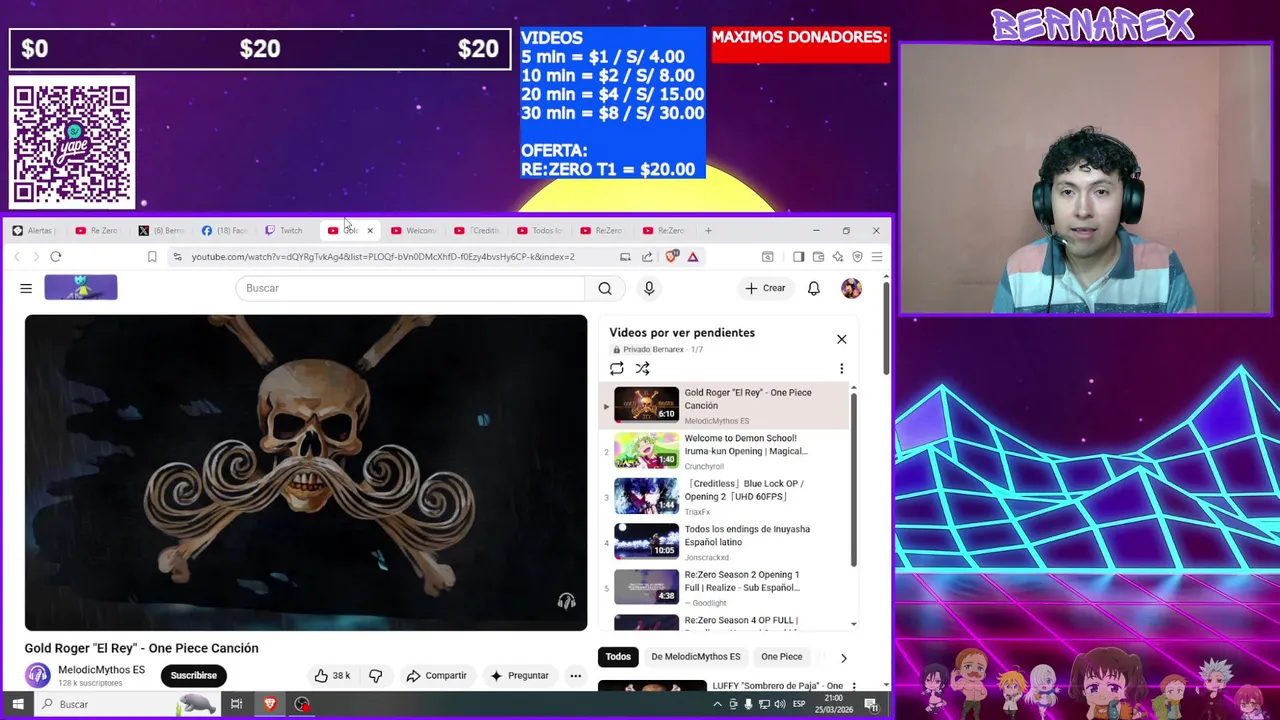Click the YouTube home logo
Image resolution: width=1280 pixels, height=720 pixels.
[x=81, y=288]
